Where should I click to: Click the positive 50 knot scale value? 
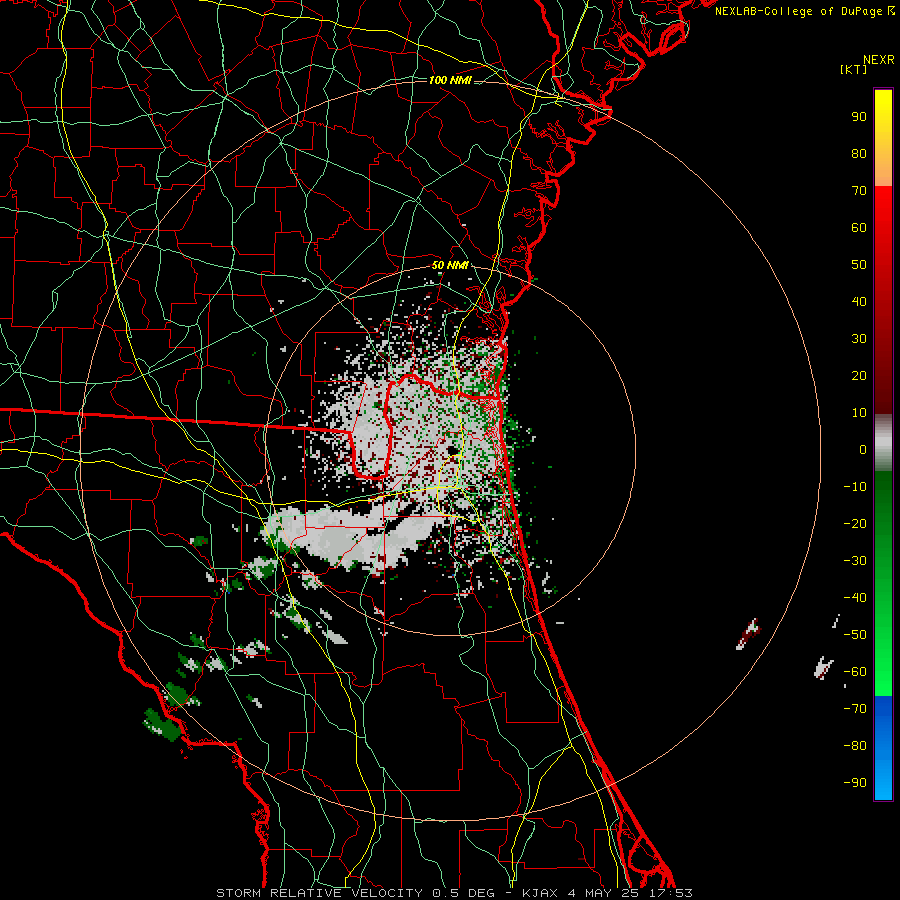pos(859,265)
